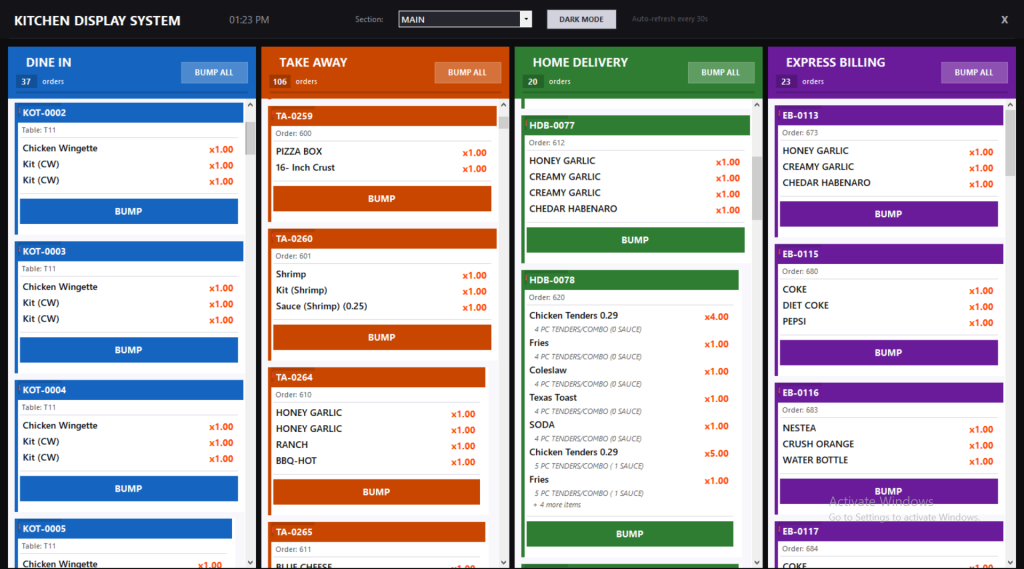1024x569 pixels.
Task: Bump order KOT-0002
Action: coord(129,212)
